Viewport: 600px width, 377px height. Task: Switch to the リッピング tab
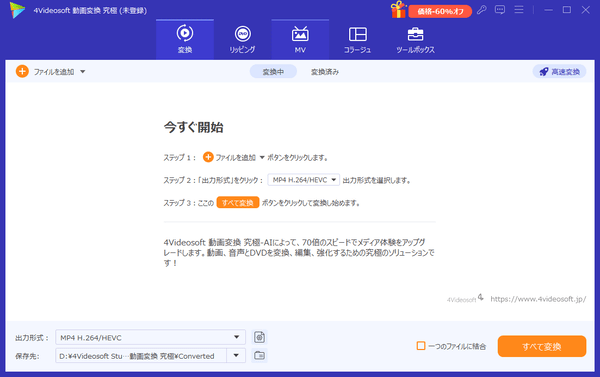243,39
